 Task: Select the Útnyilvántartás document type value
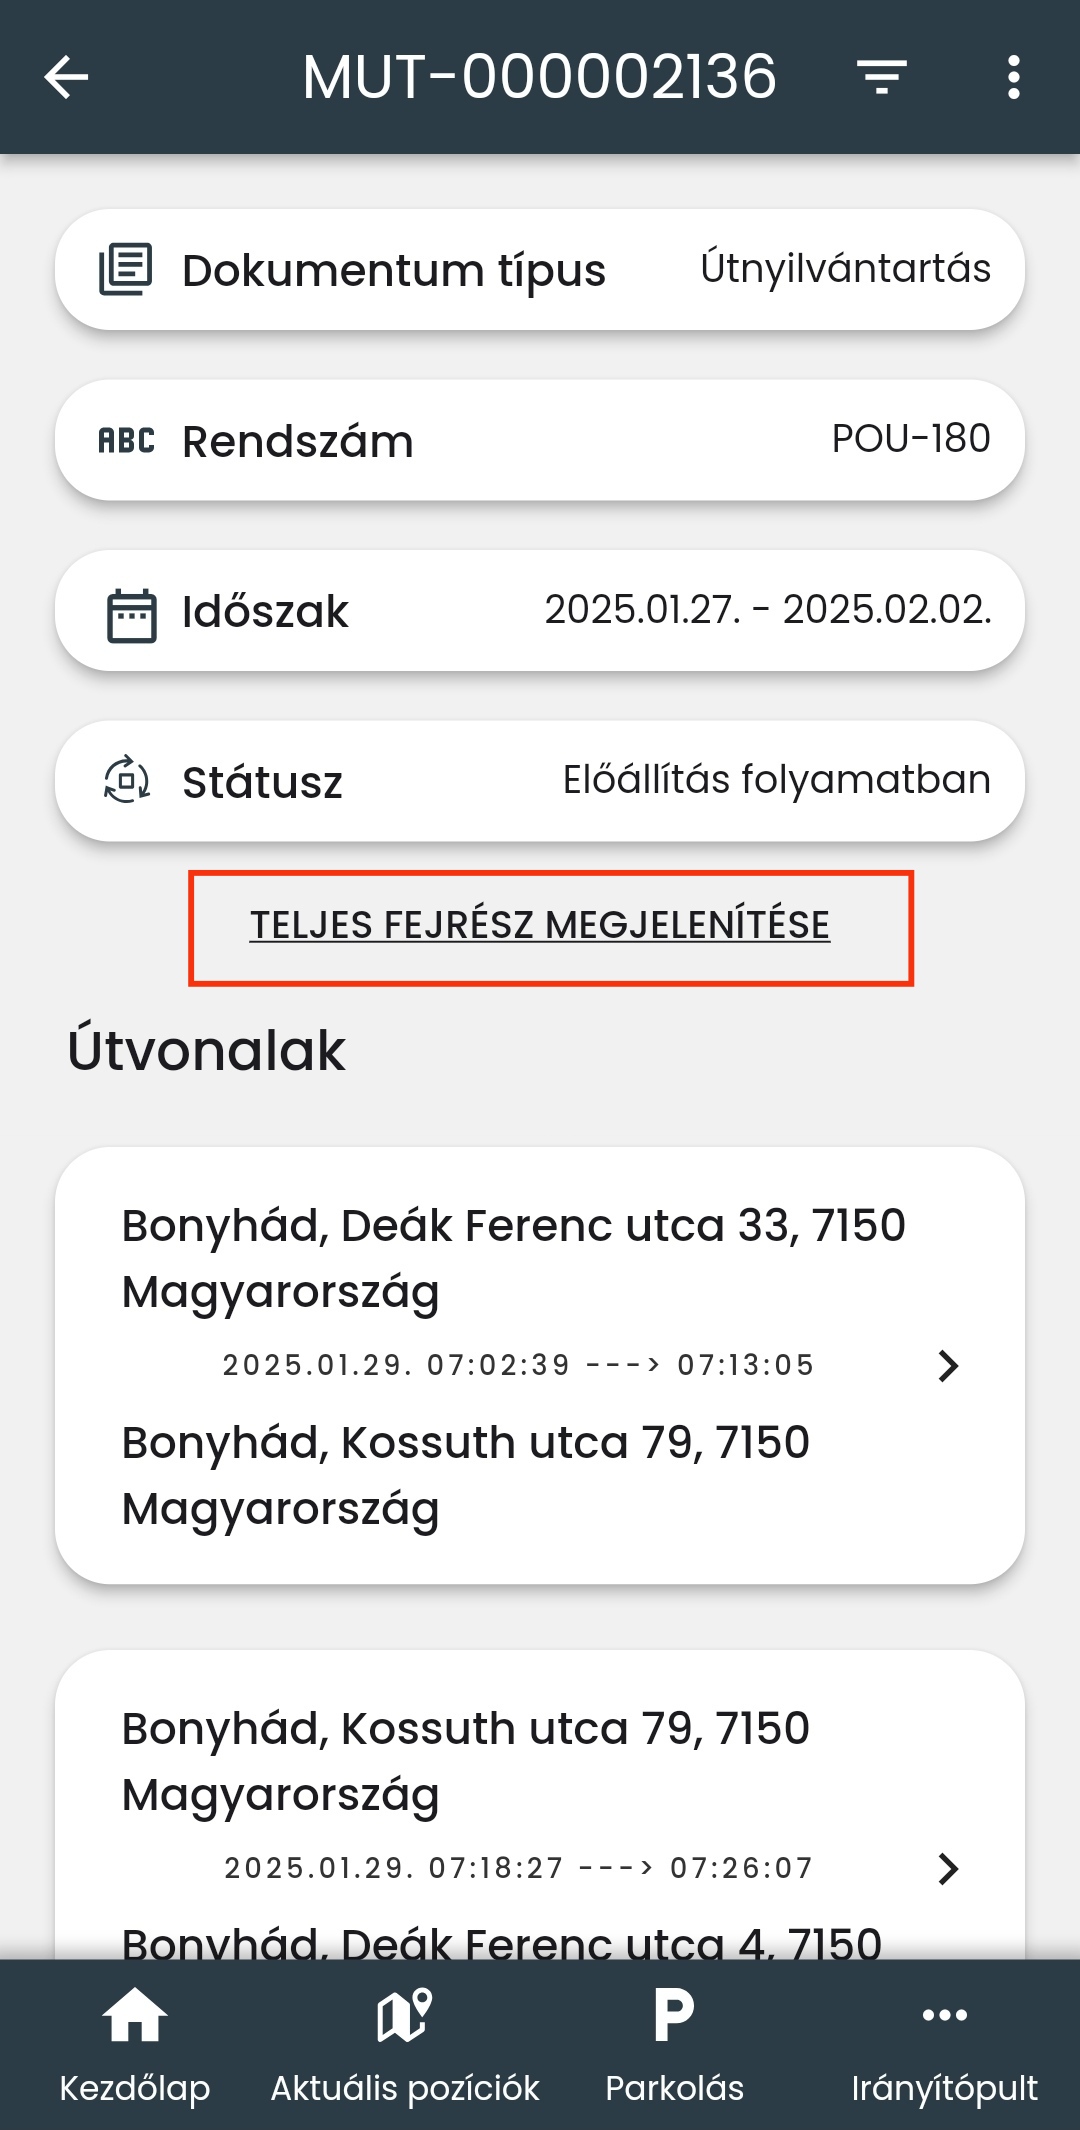click(x=845, y=269)
